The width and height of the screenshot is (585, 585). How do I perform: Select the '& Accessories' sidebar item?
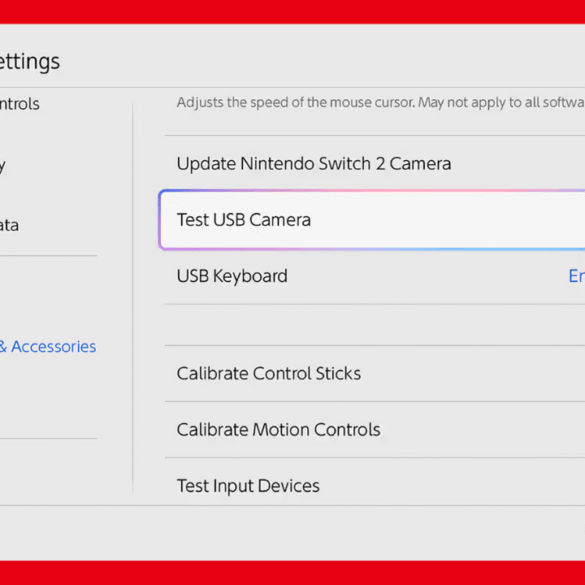[48, 347]
